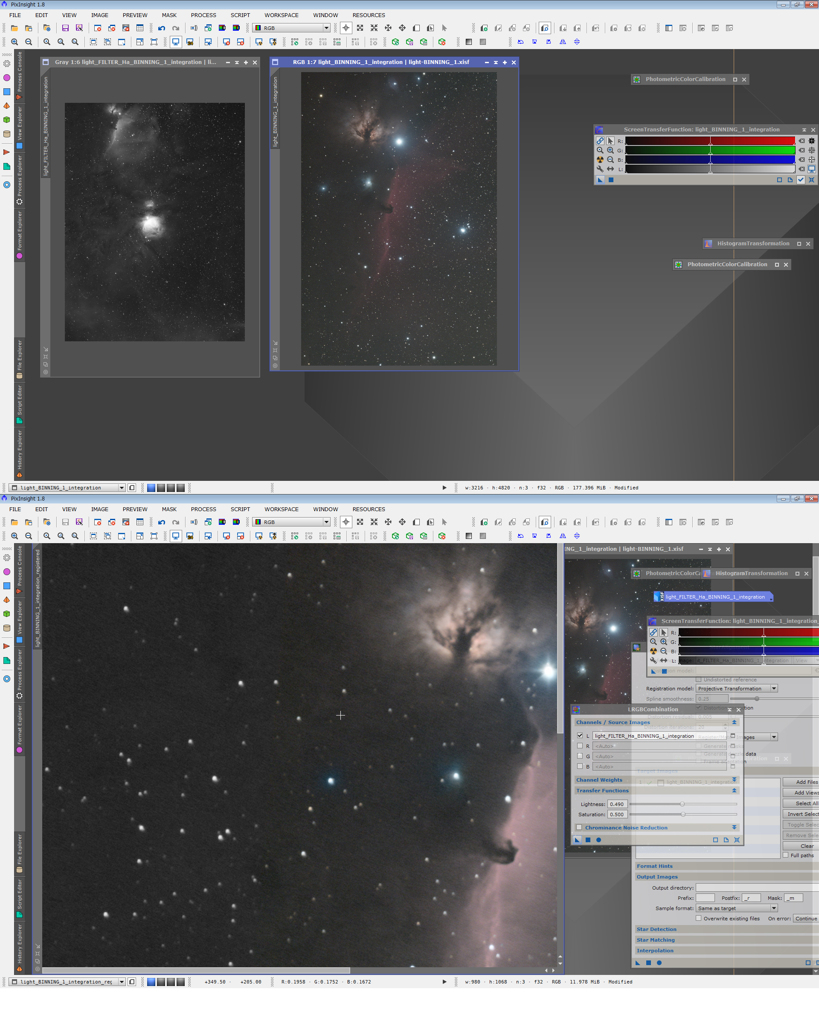
Task: Click Zoom Out magnifier in bottom window toolbar
Action: tap(29, 536)
